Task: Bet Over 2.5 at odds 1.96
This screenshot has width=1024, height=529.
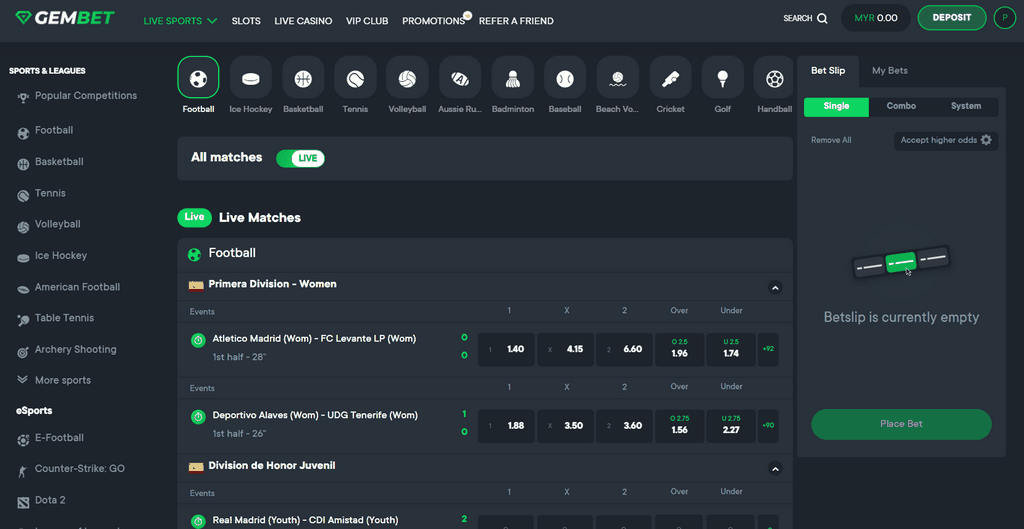Action: tap(679, 349)
